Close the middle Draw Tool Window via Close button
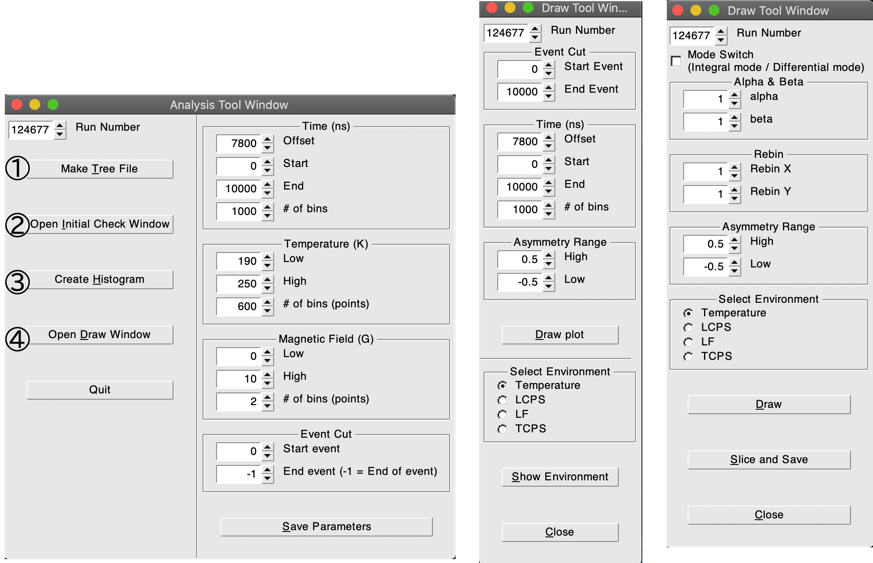Screen dimensions: 873x563 tap(560, 532)
